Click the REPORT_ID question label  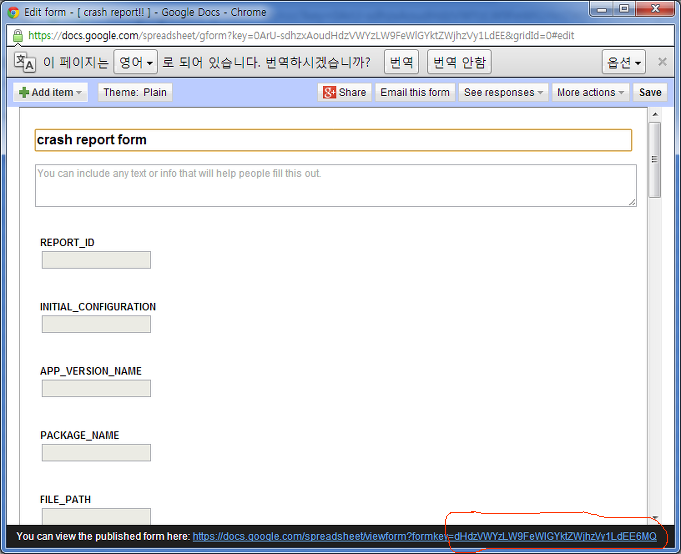[x=67, y=243]
